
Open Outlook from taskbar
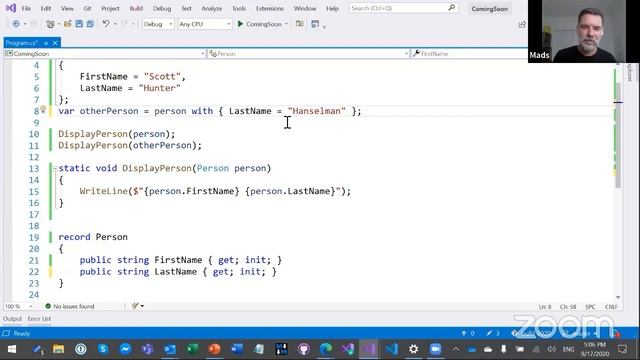click(x=170, y=349)
